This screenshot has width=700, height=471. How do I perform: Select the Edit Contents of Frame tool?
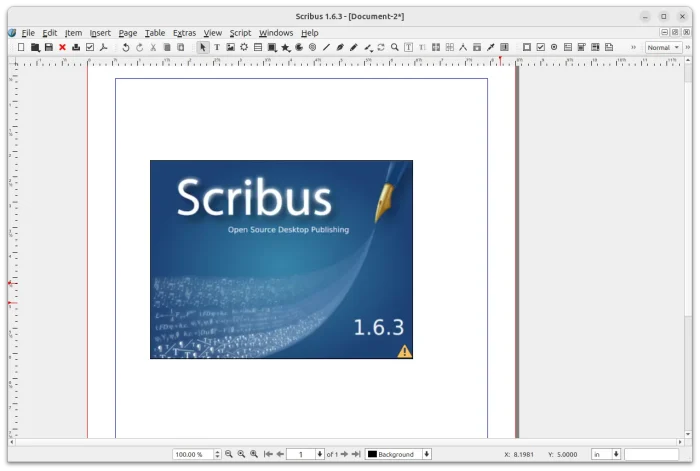(x=408, y=47)
